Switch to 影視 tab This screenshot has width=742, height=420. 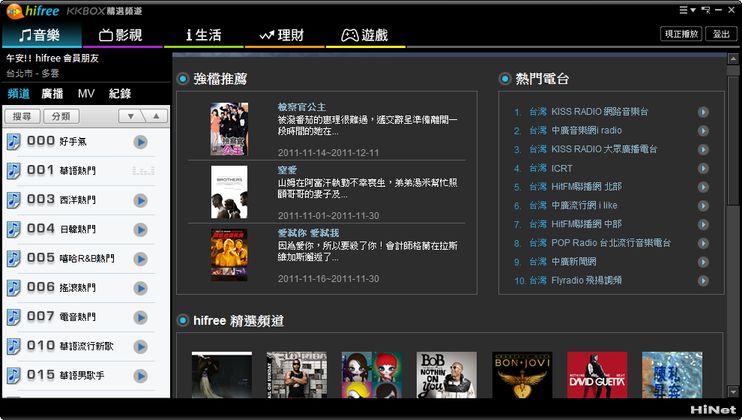[121, 35]
